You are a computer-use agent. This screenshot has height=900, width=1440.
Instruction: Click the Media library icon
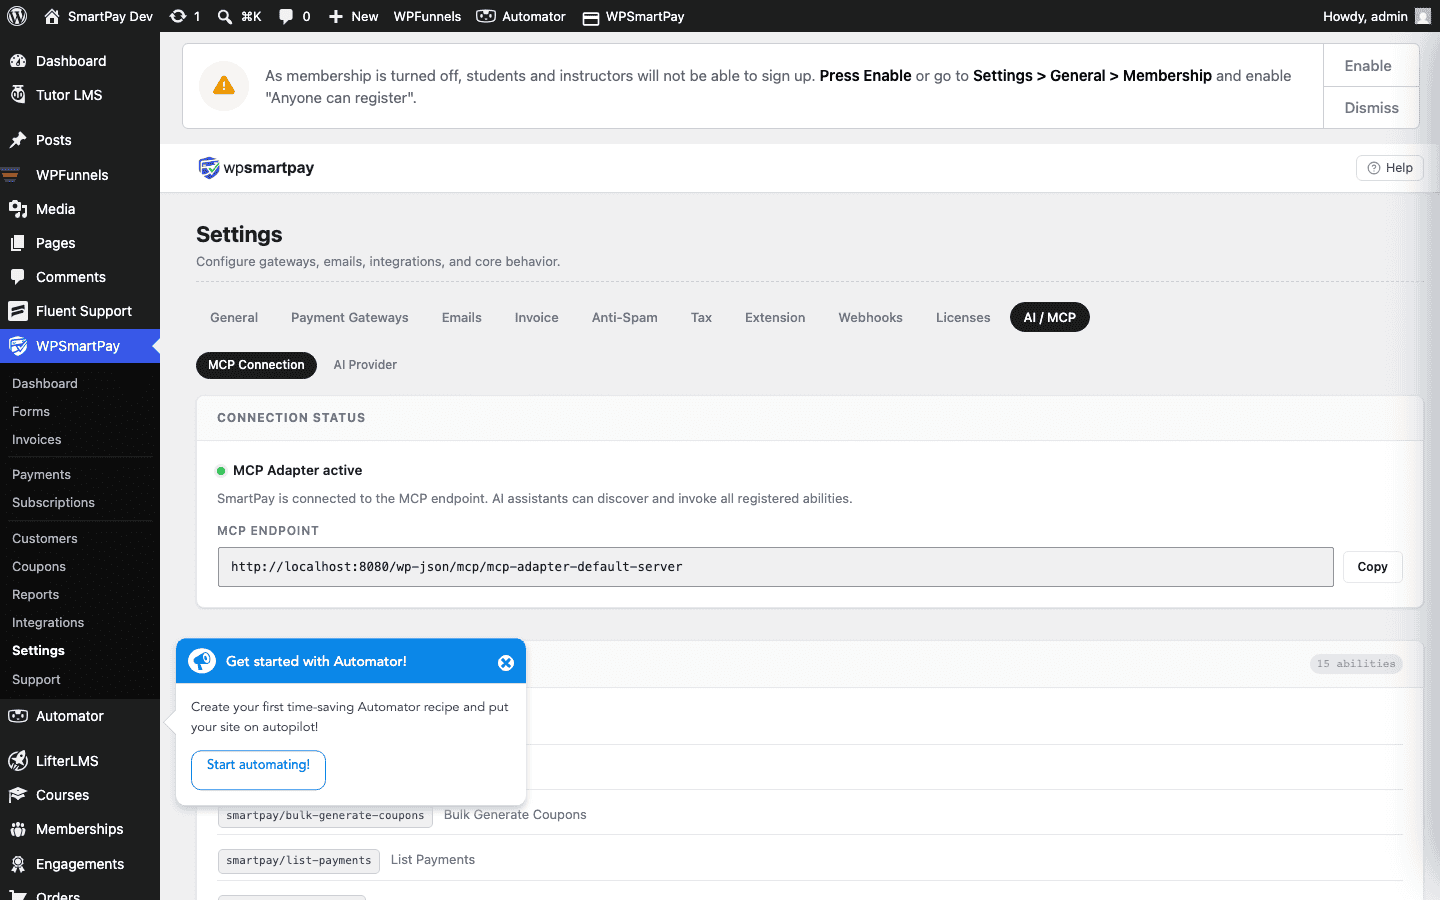[x=18, y=209]
